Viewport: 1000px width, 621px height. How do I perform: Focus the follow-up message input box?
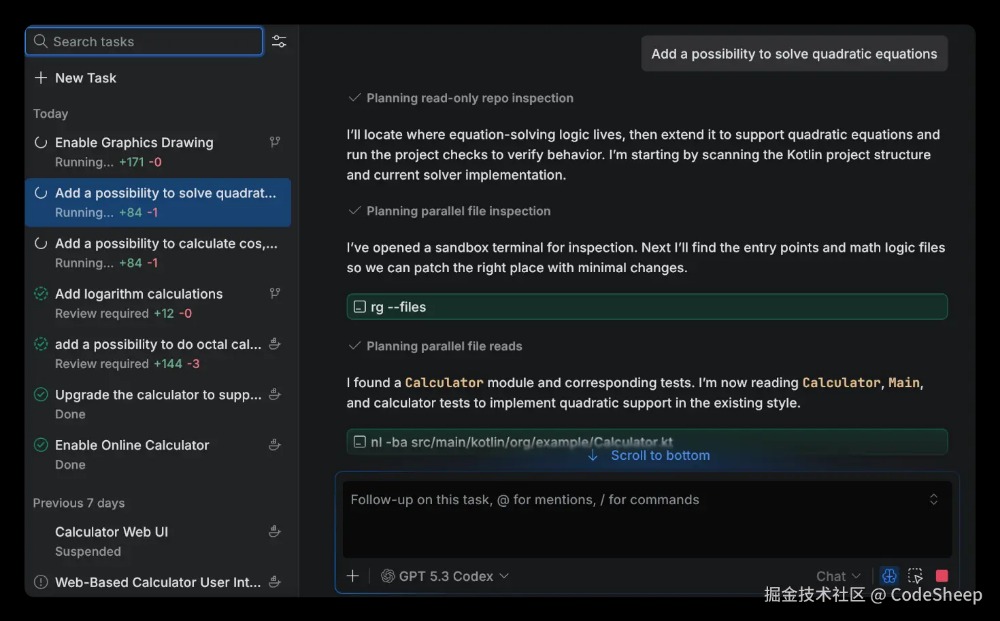[x=630, y=520]
